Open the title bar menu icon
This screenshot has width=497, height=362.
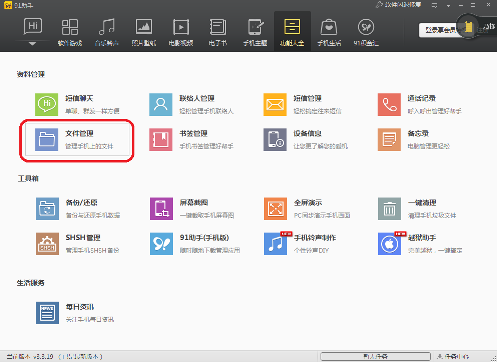434,5
